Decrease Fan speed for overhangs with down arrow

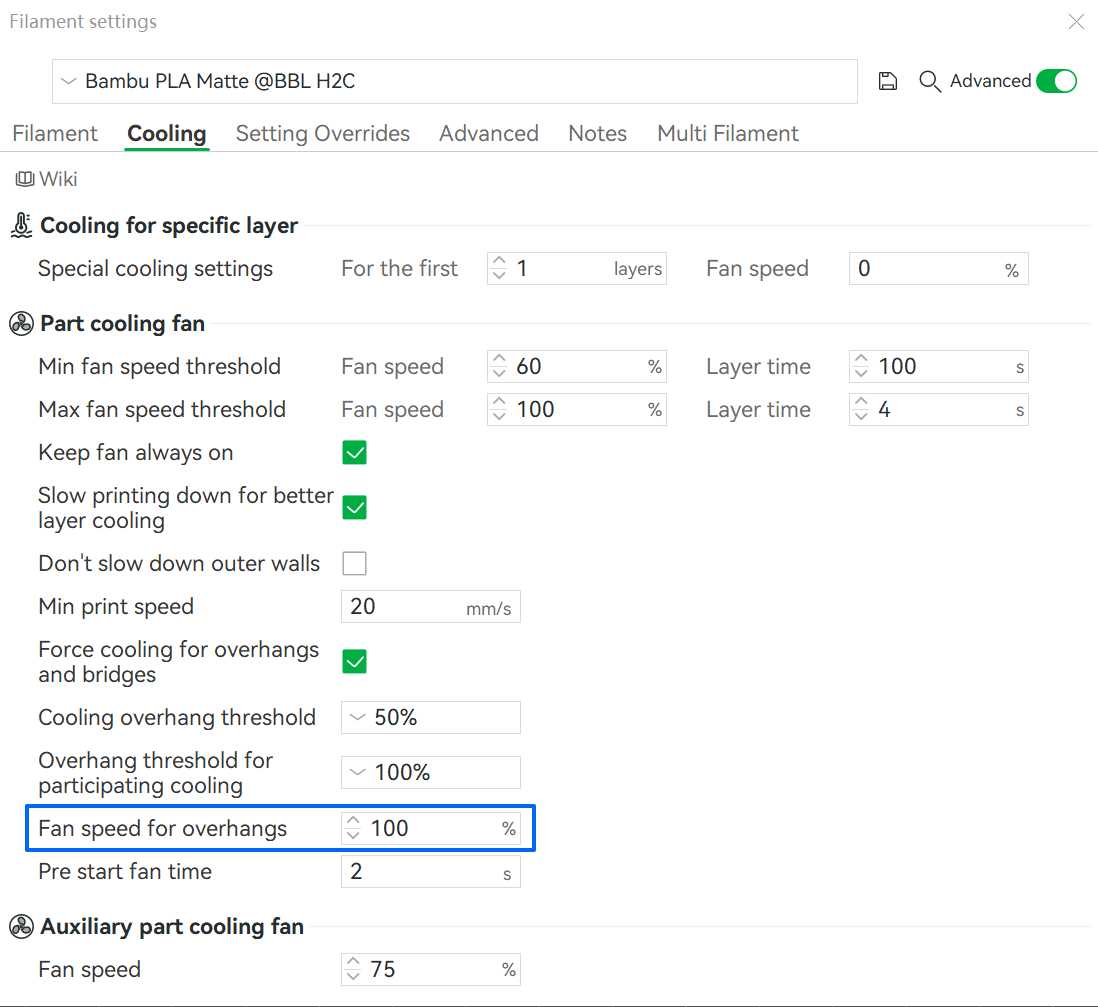click(353, 835)
